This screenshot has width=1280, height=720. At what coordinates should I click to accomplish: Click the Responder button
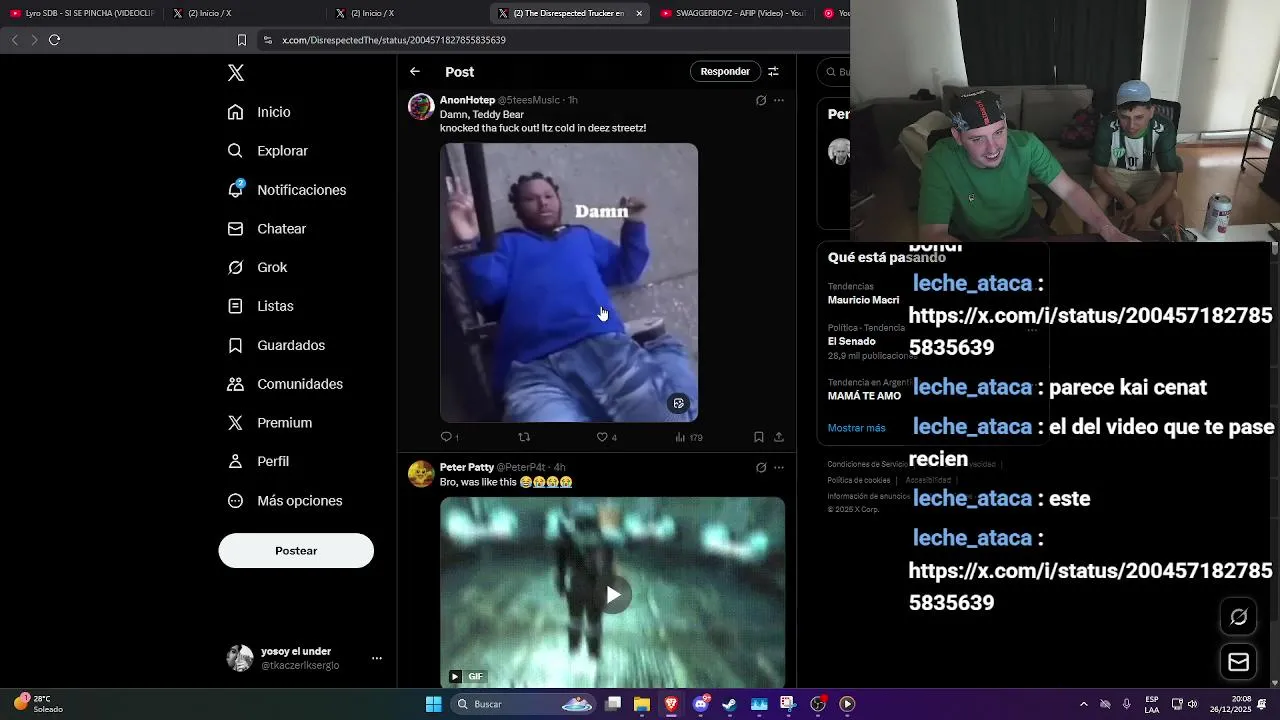point(725,72)
